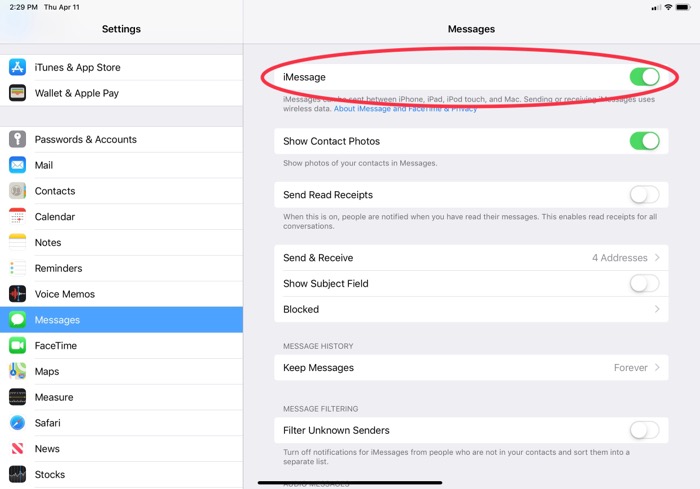Open Send & Receive addresses chevron

tap(657, 258)
